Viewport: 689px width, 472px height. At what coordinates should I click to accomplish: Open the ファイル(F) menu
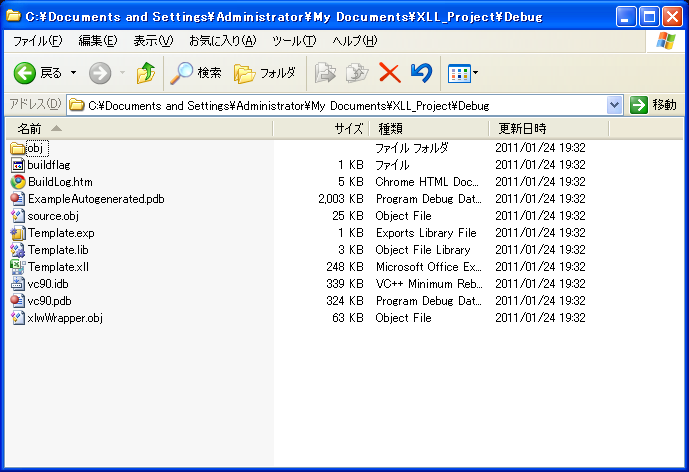[38, 41]
